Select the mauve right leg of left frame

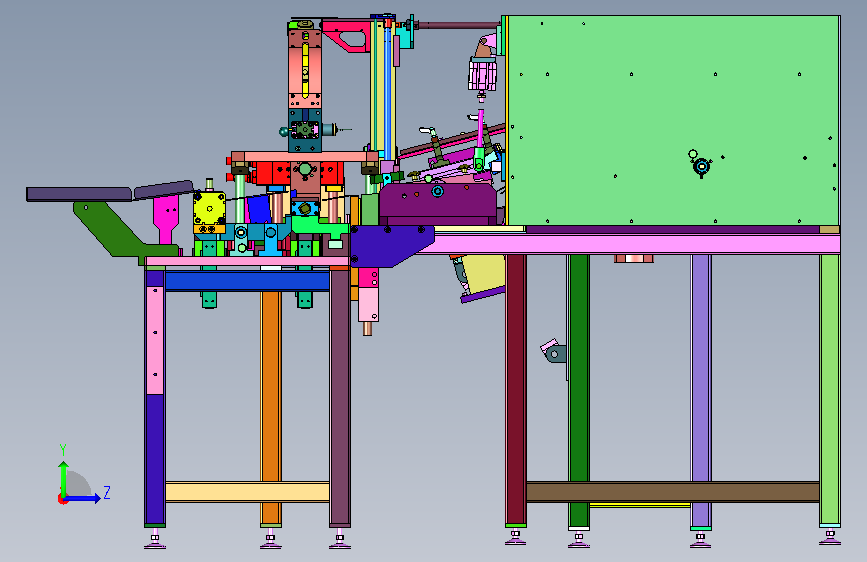coord(340,397)
